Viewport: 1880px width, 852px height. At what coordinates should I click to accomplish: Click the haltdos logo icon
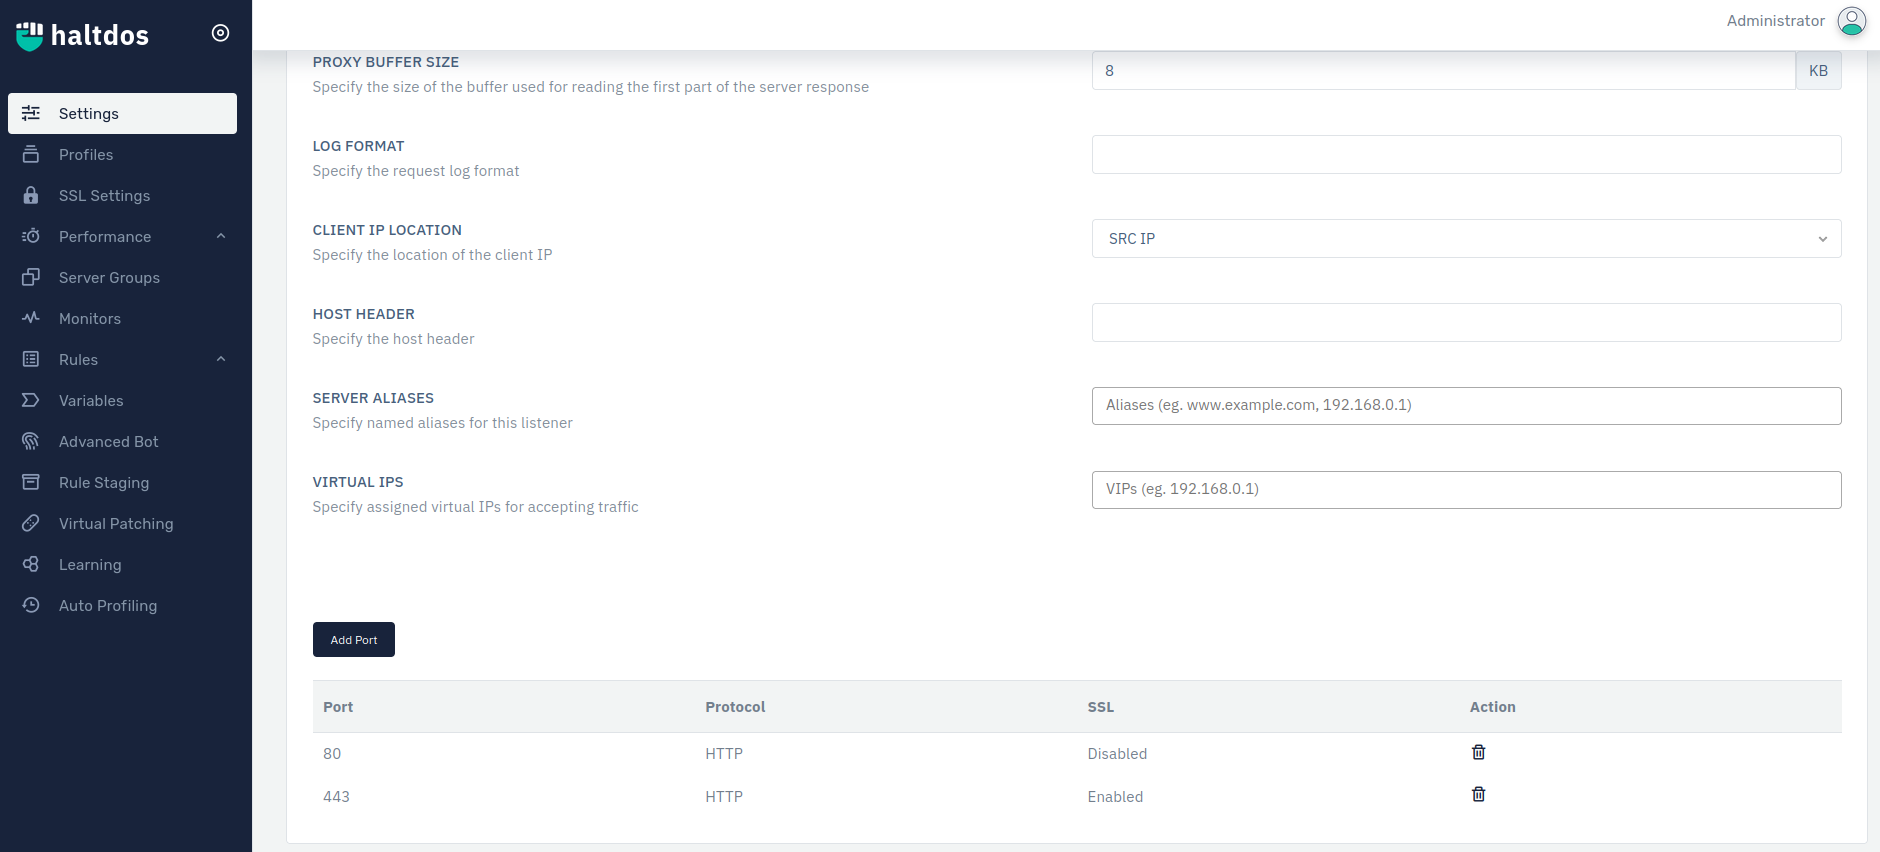pyautogui.click(x=30, y=36)
